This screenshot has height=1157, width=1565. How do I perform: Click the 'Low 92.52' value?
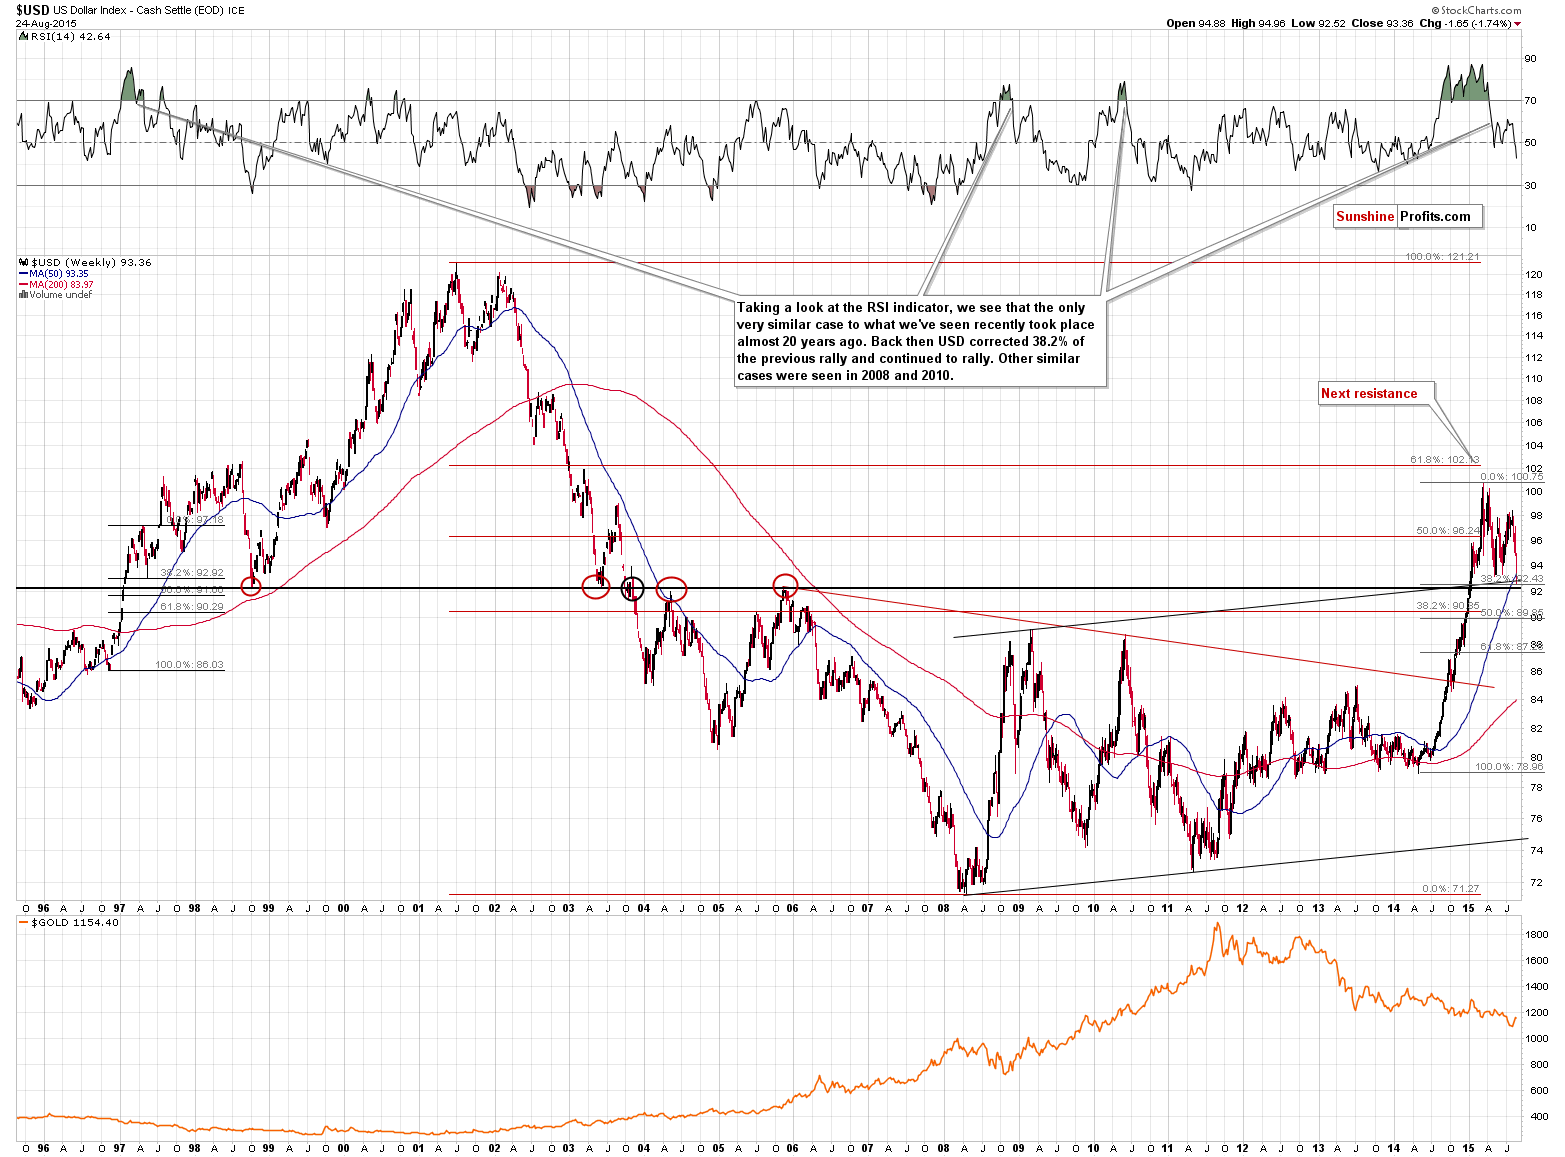tap(1317, 23)
